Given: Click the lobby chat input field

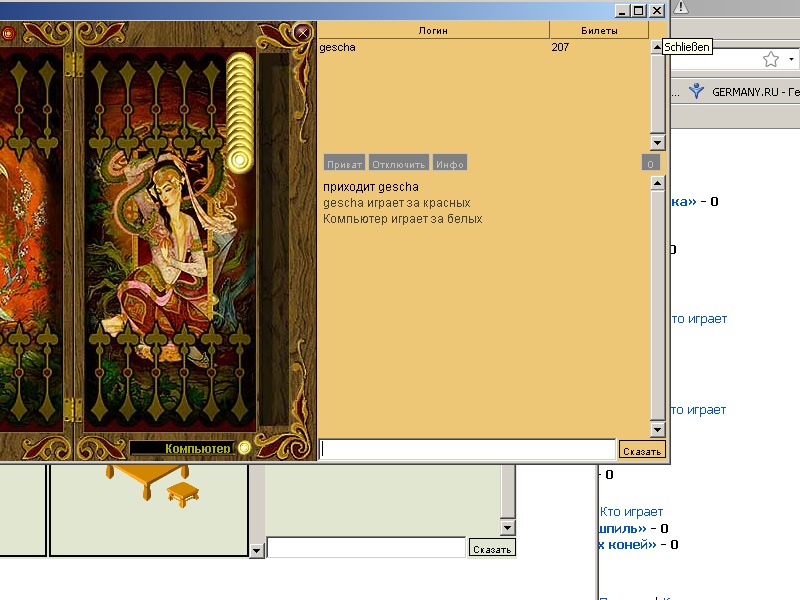Looking at the screenshot, I should coord(366,548).
